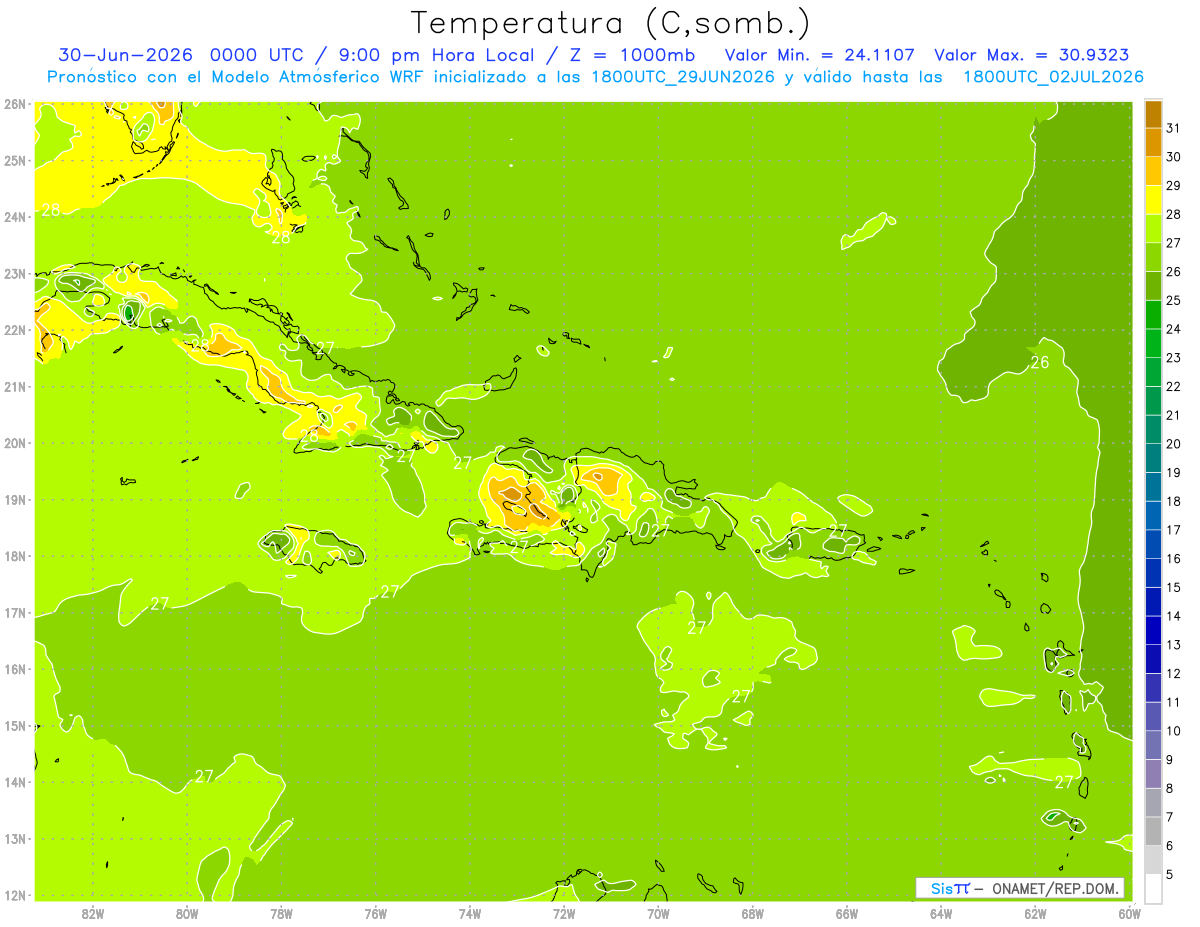Screen dimensions: 1200x927
Task: Click the "64W" longitude axis label
Action: tap(941, 913)
